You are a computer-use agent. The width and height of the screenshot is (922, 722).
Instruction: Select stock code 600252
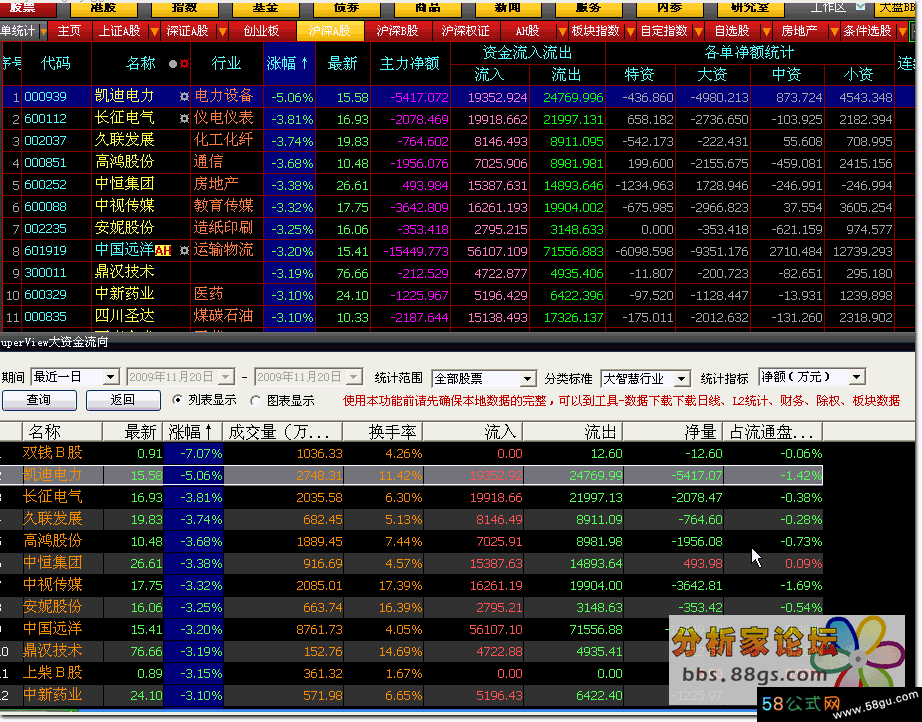coord(45,185)
